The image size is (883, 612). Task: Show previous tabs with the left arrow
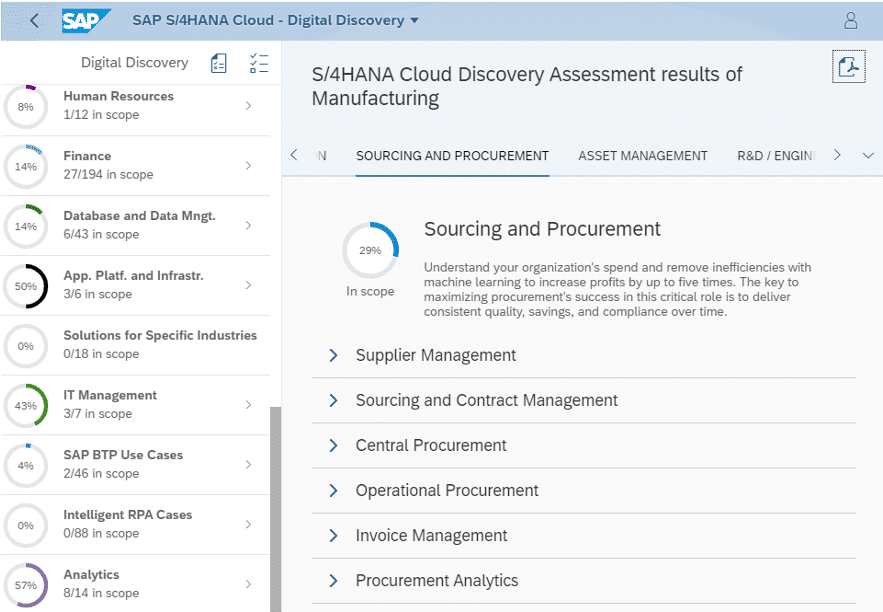tap(294, 155)
